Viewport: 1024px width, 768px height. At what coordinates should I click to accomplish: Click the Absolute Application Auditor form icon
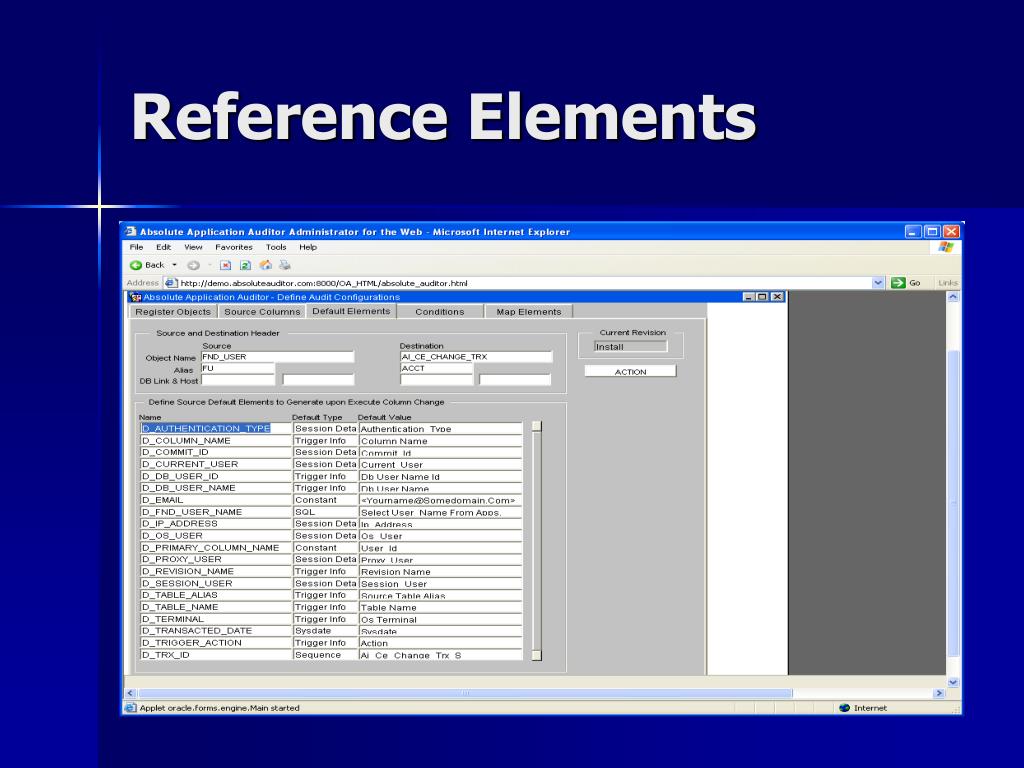pyautogui.click(x=136, y=297)
